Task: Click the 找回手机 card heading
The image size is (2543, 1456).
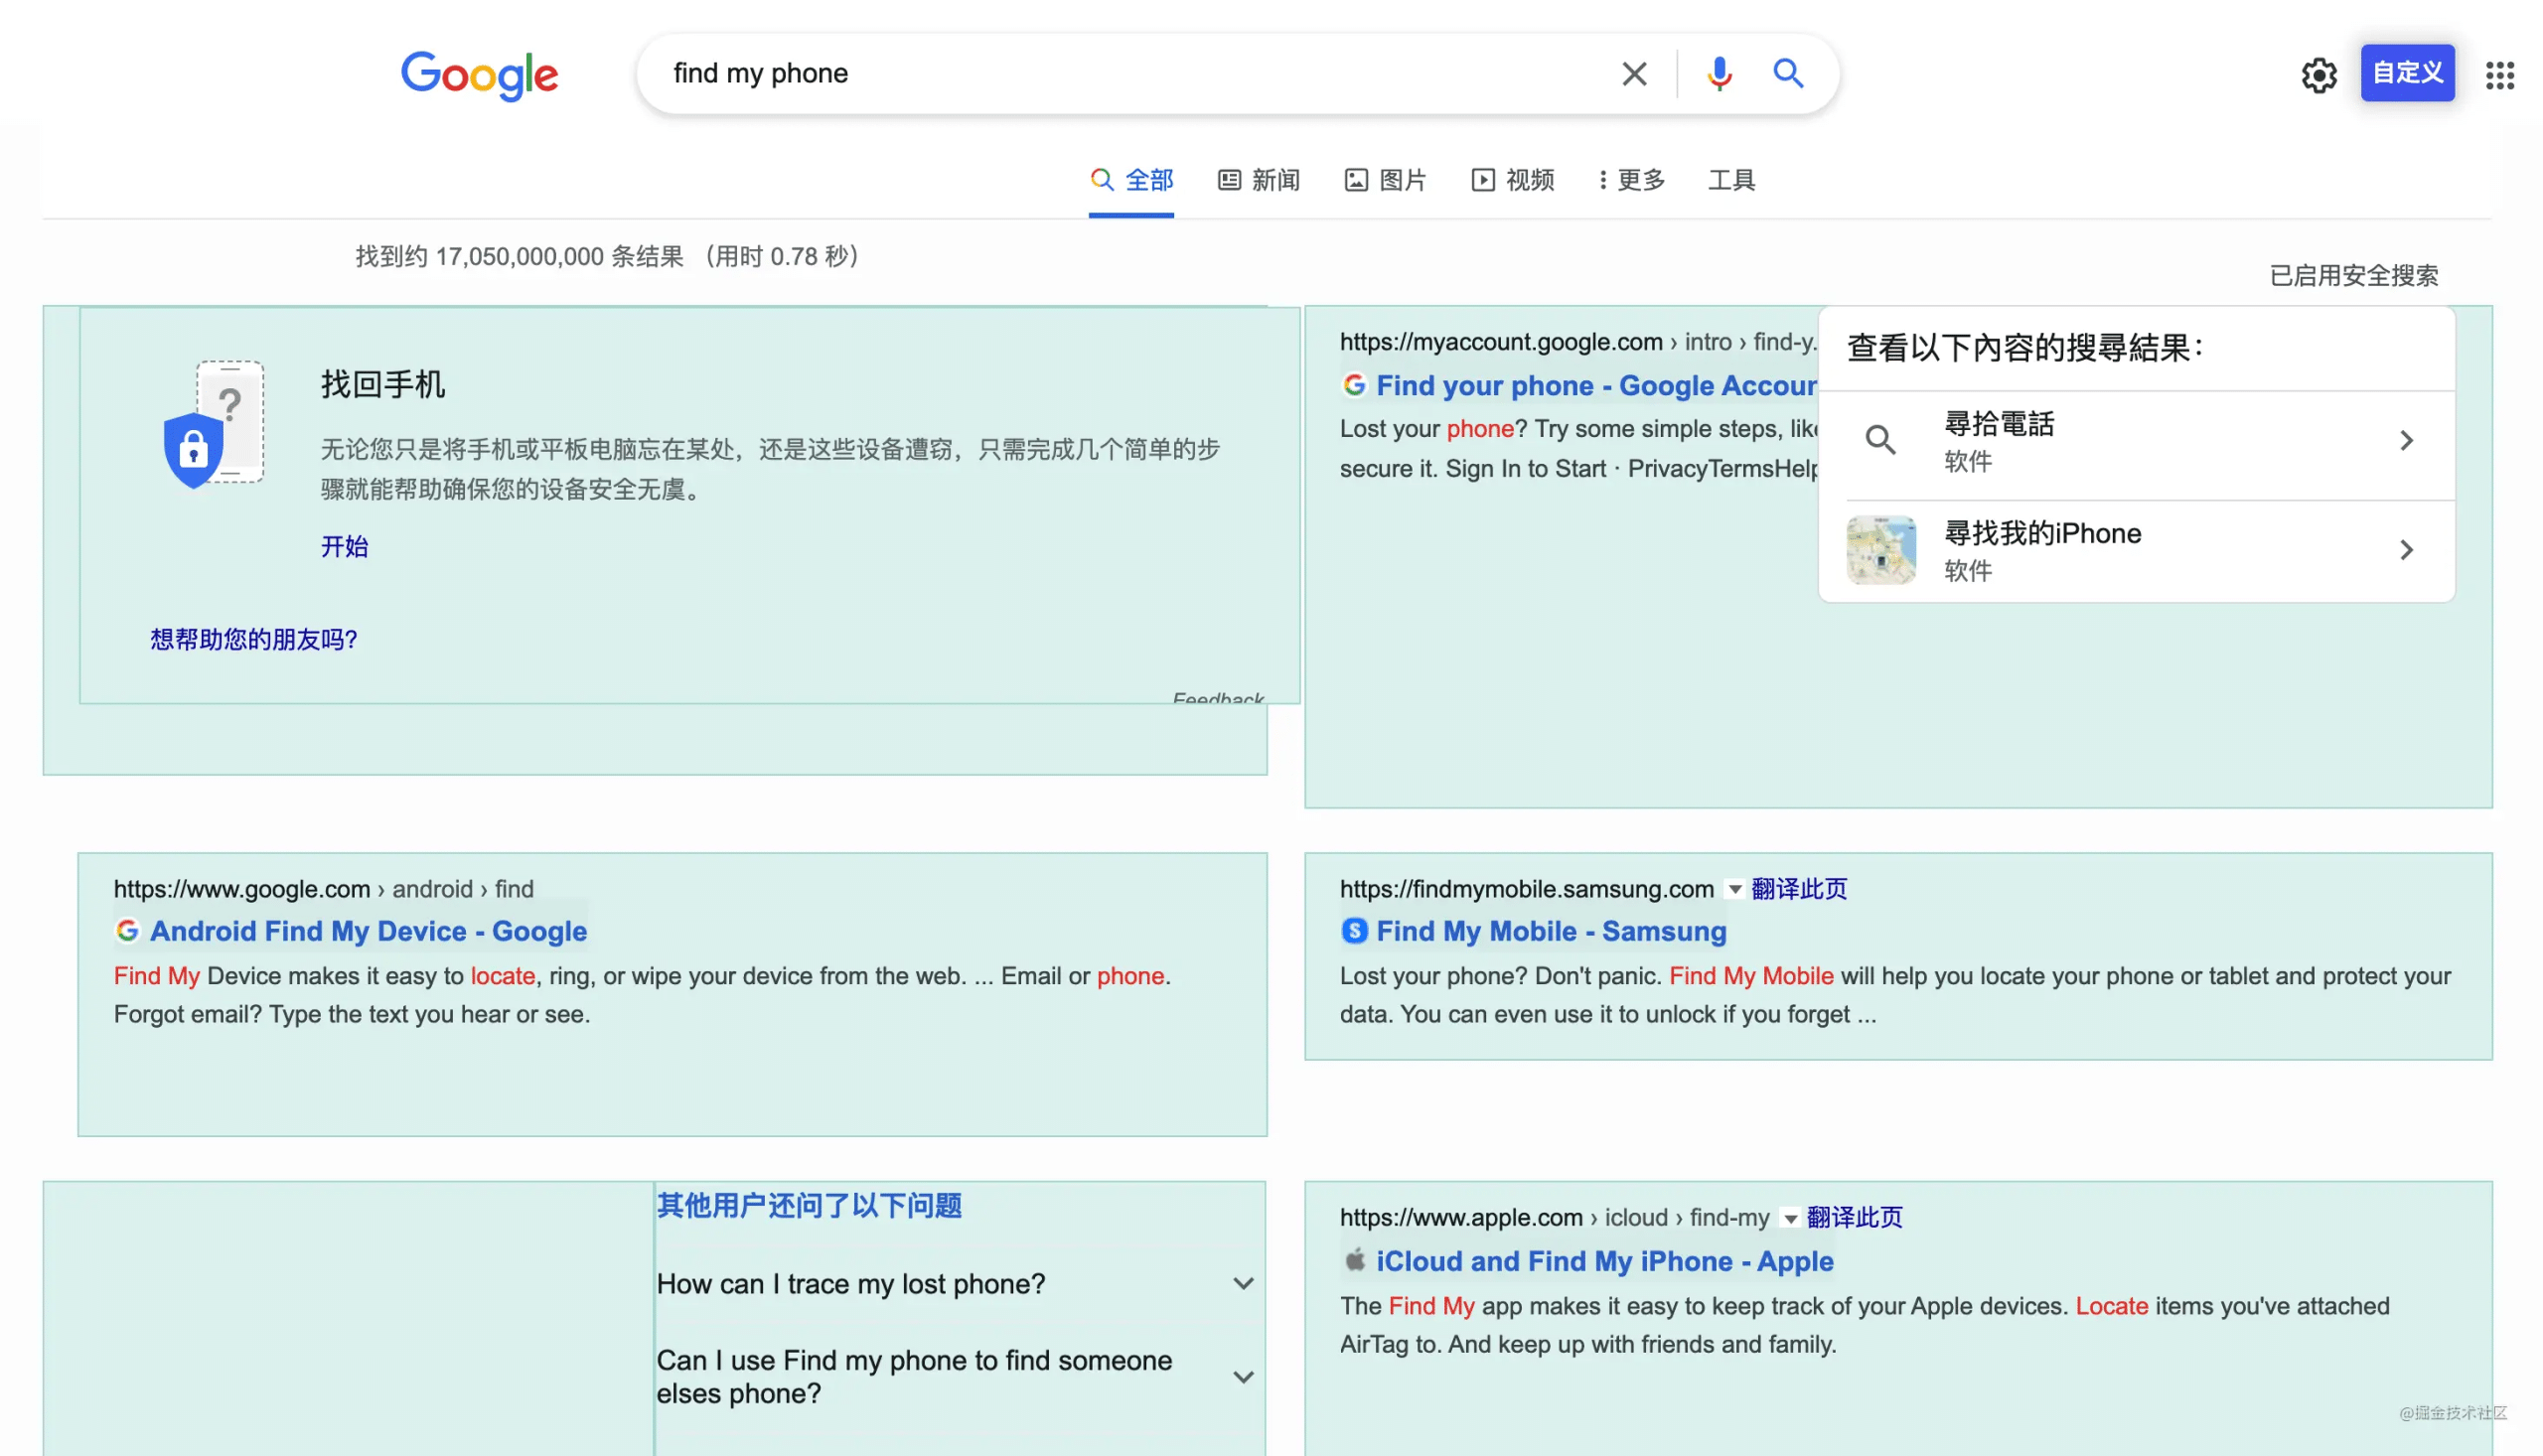Action: pos(383,384)
